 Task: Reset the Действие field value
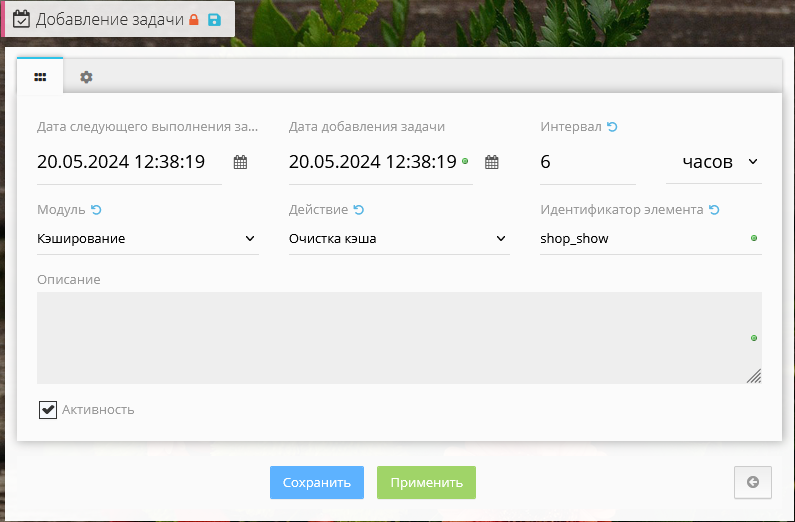358,210
